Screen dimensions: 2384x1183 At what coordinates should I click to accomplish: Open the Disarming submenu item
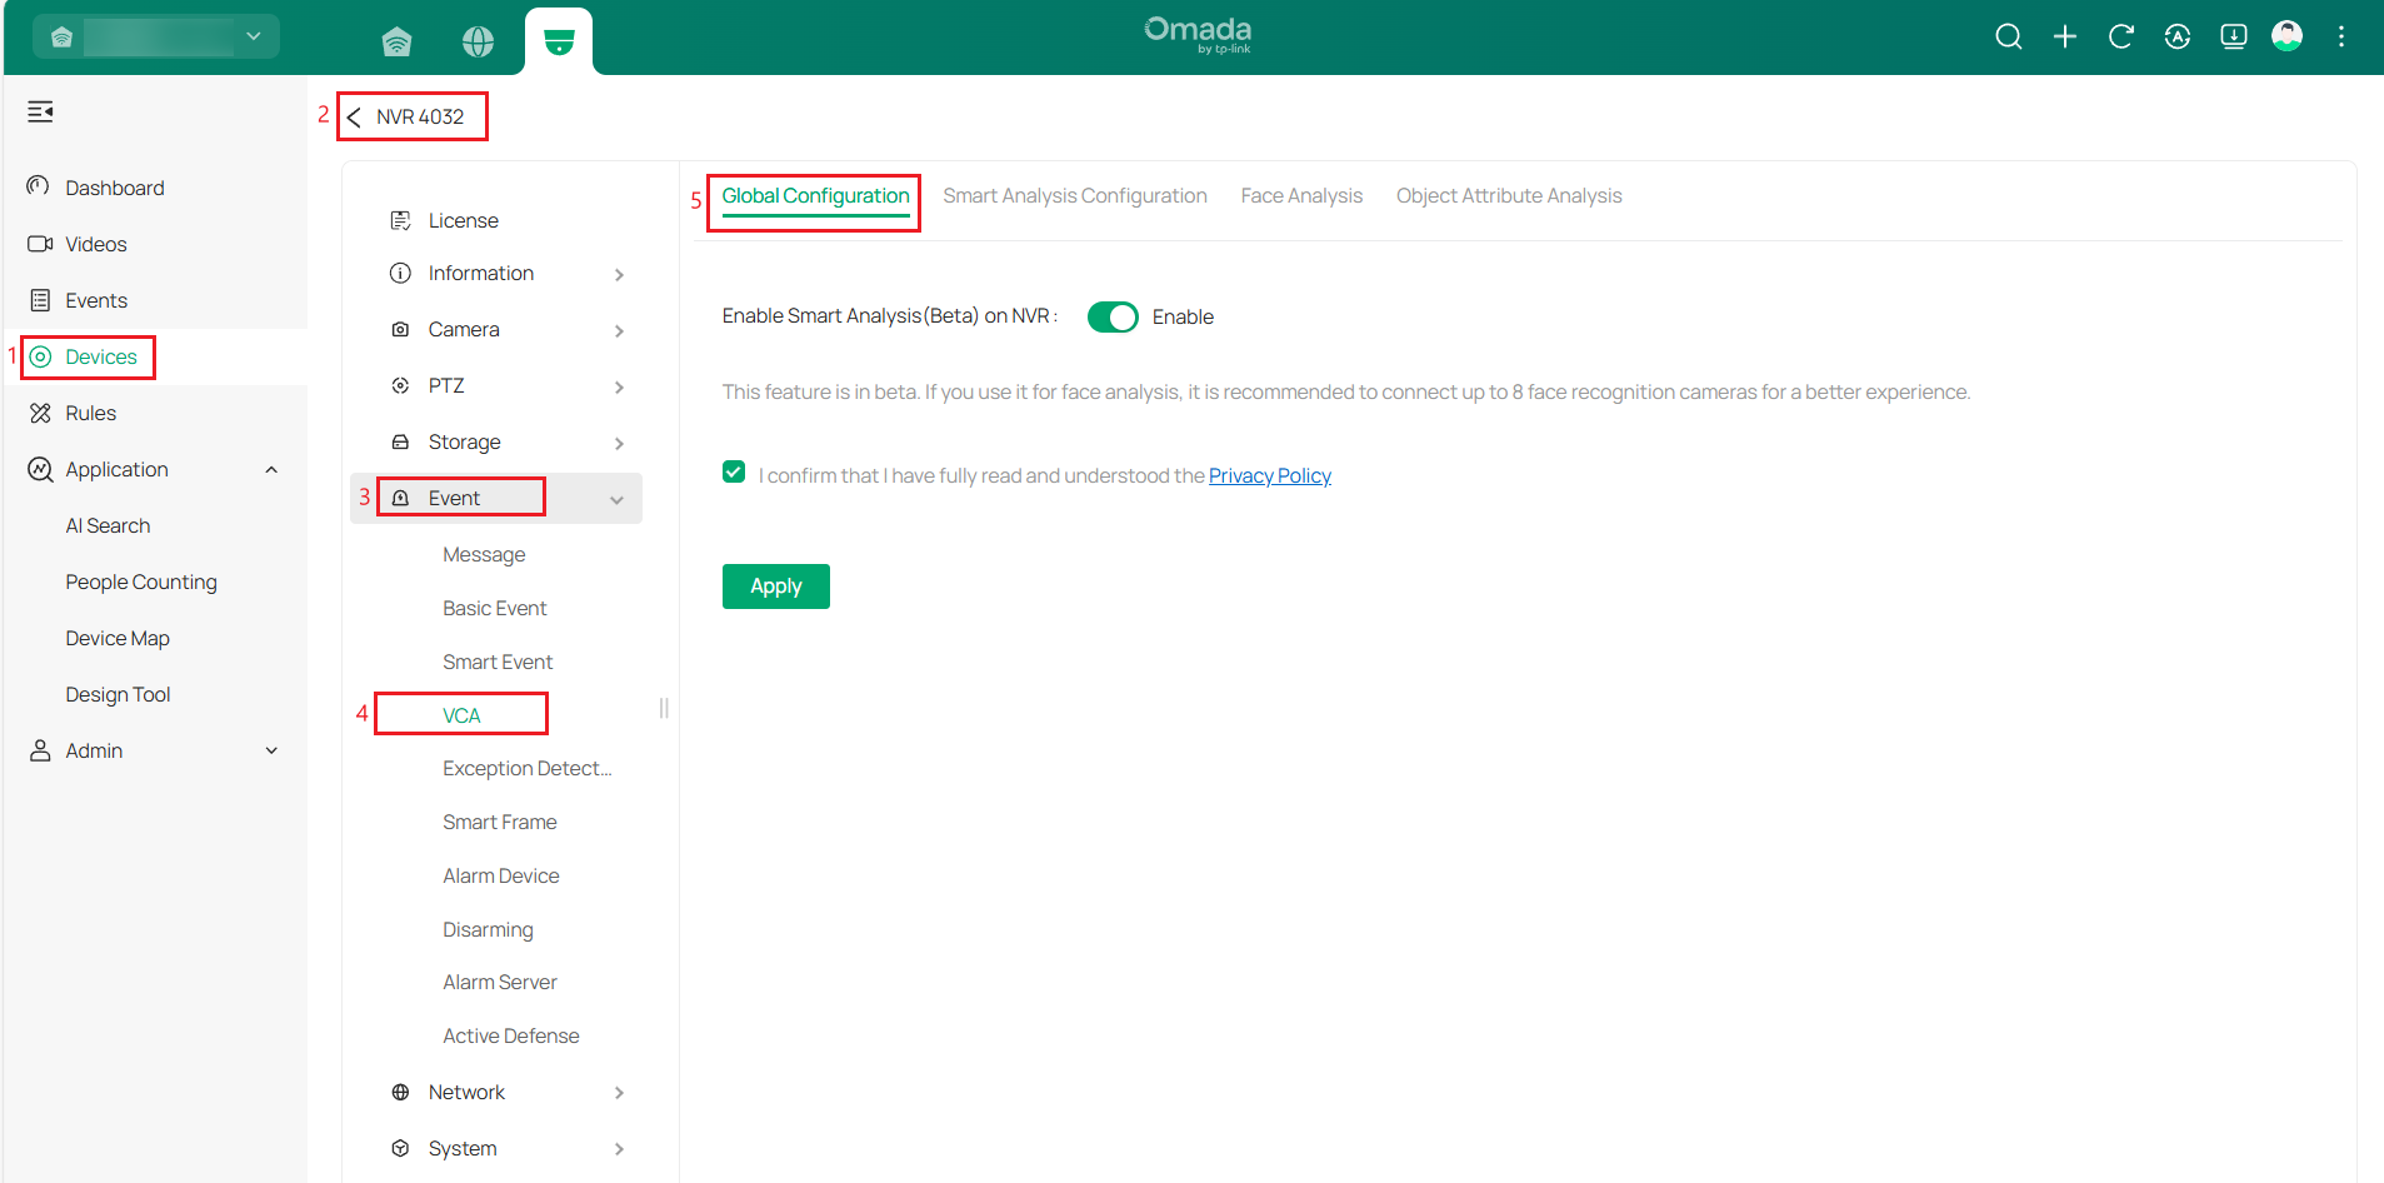[x=487, y=929]
